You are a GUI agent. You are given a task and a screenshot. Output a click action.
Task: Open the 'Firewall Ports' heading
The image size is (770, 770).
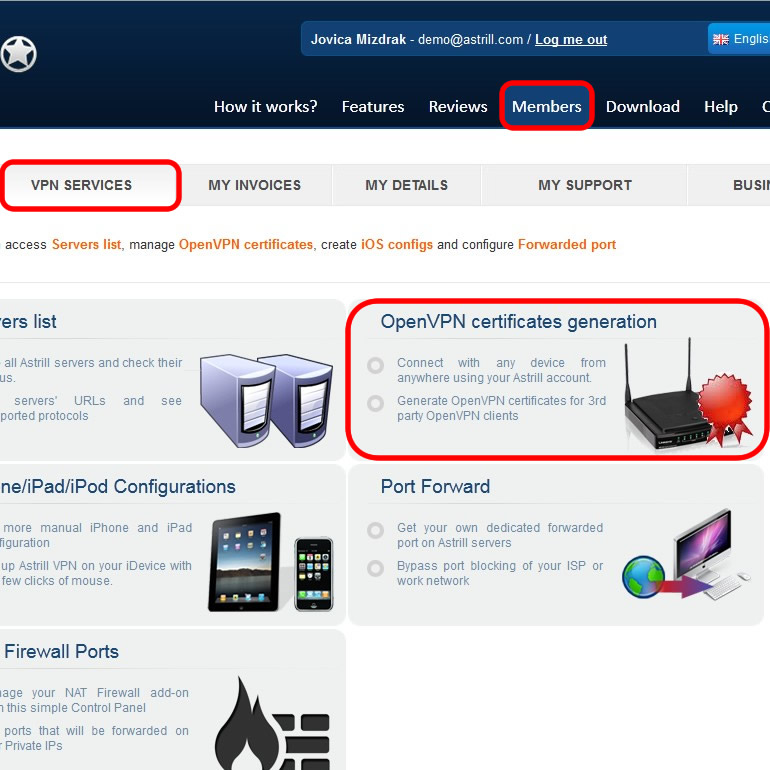coord(61,652)
